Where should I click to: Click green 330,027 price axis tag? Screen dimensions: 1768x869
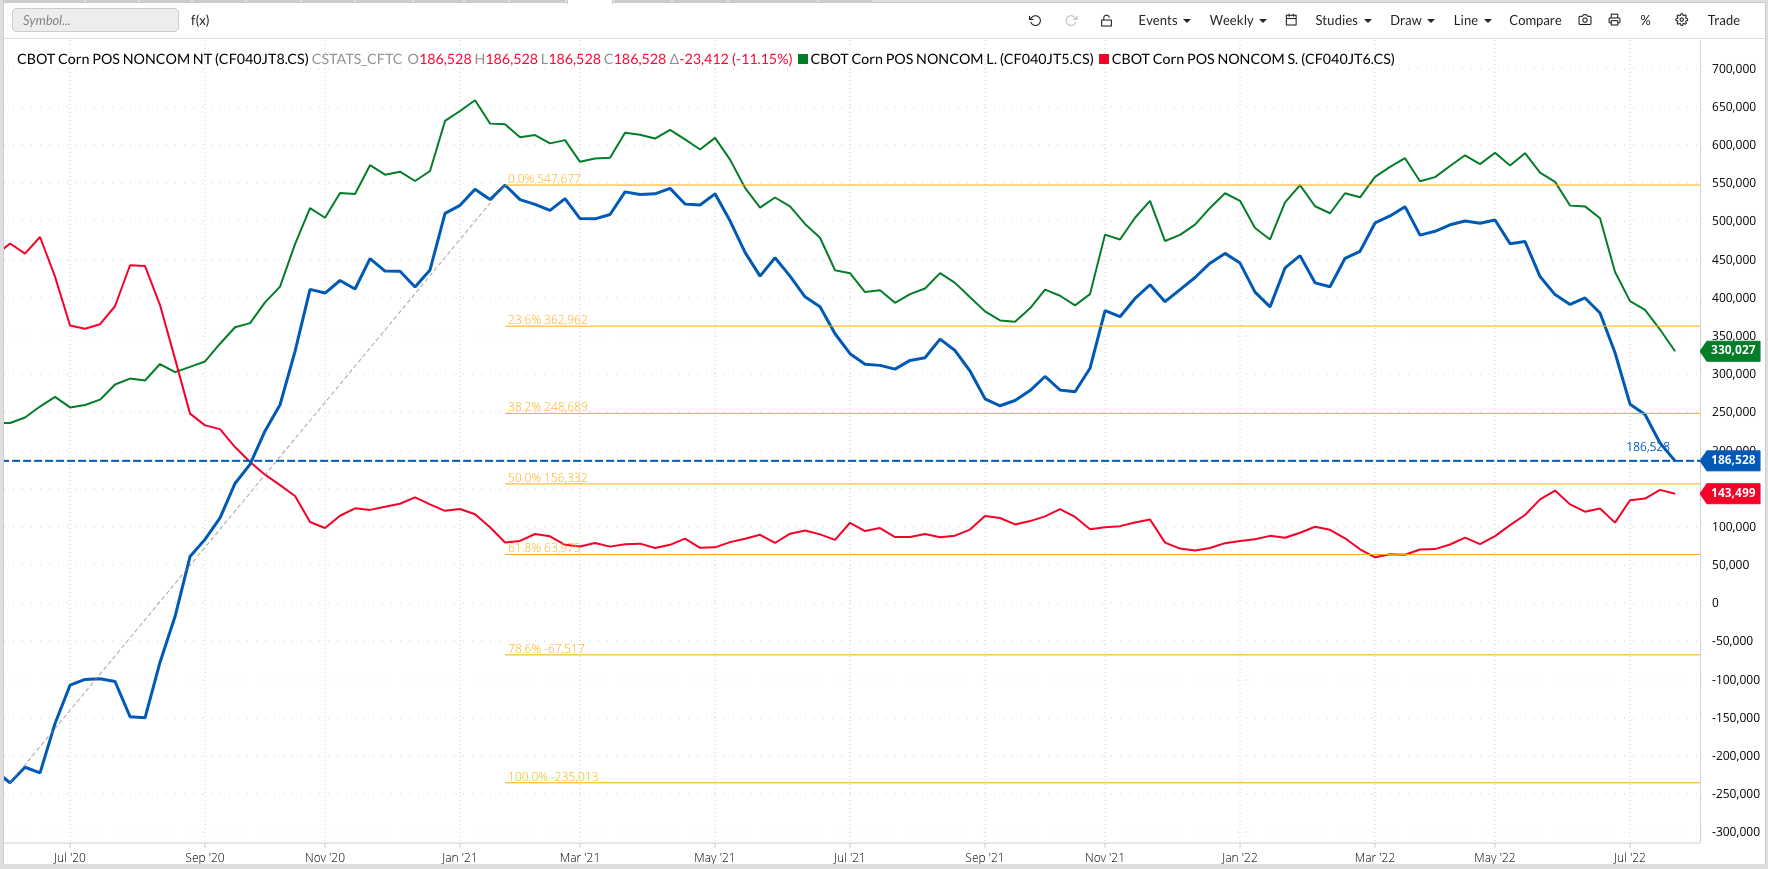(1731, 350)
